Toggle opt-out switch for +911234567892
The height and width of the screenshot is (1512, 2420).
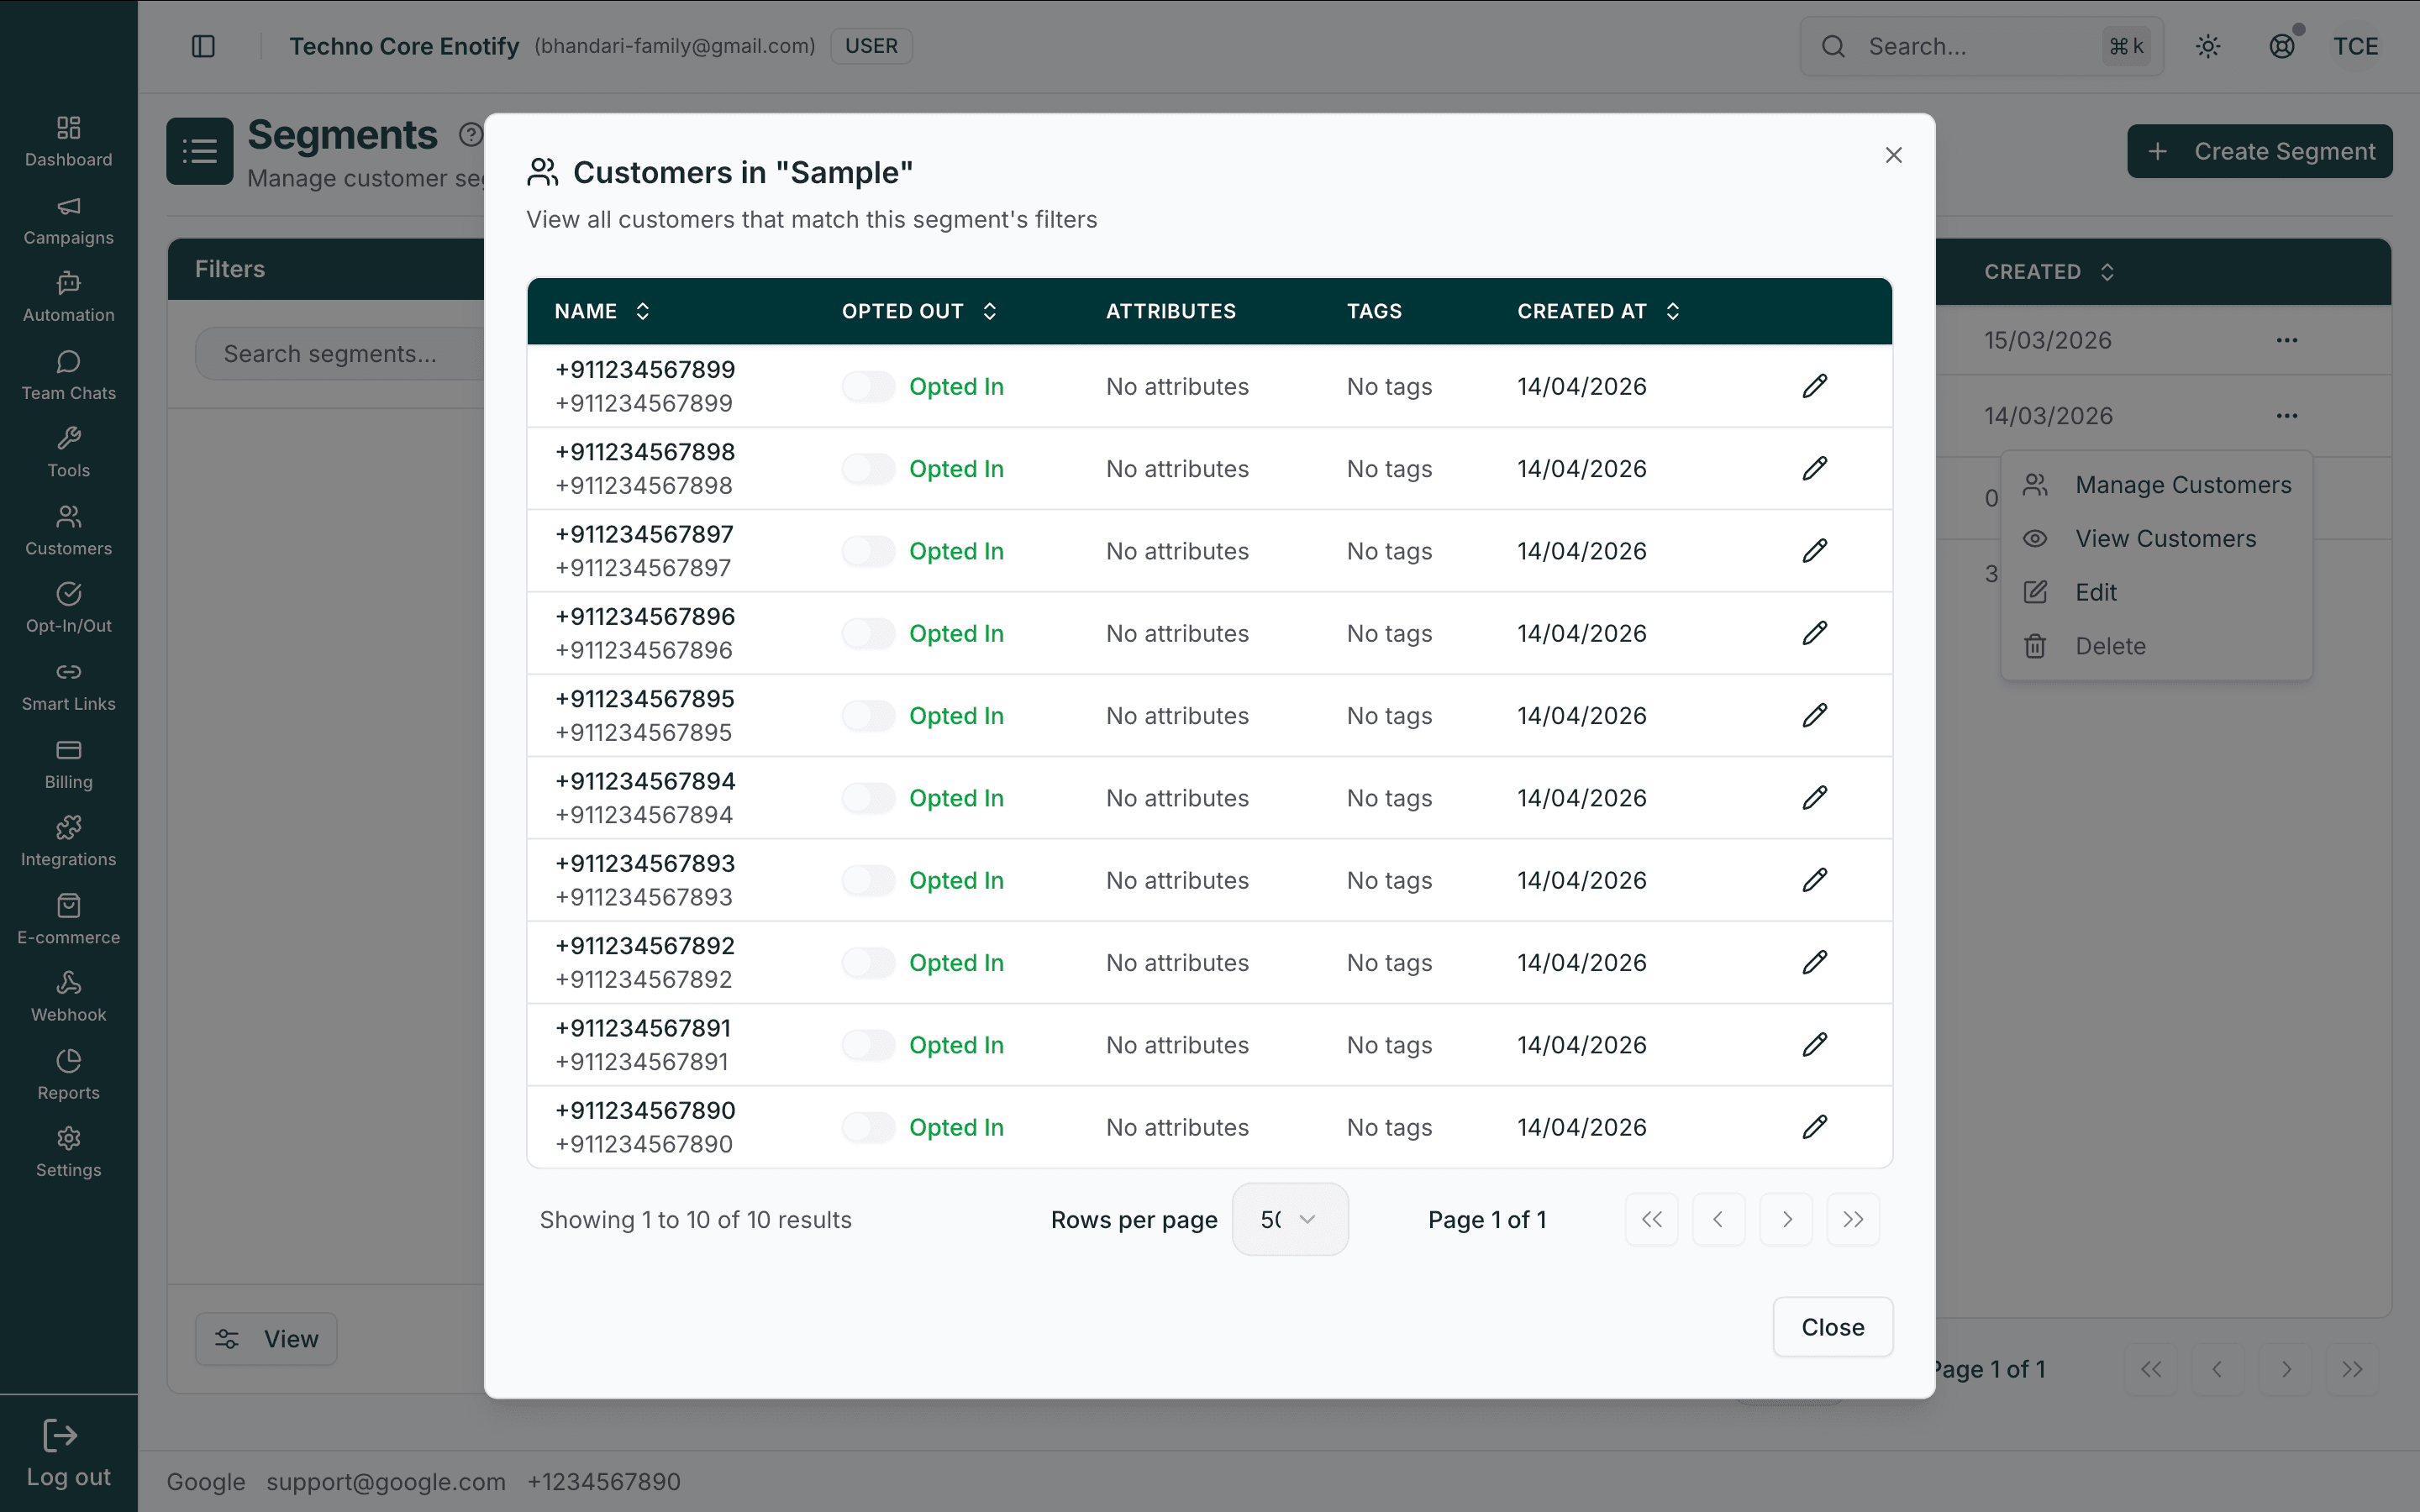coord(868,963)
